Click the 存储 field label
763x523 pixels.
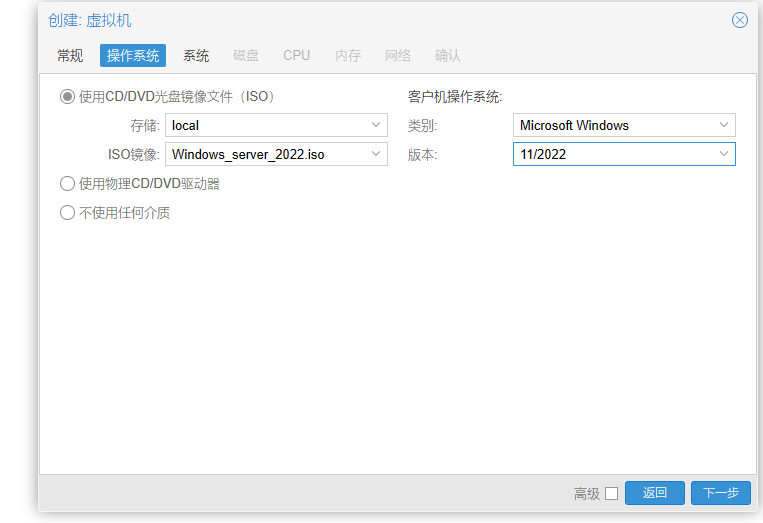145,126
